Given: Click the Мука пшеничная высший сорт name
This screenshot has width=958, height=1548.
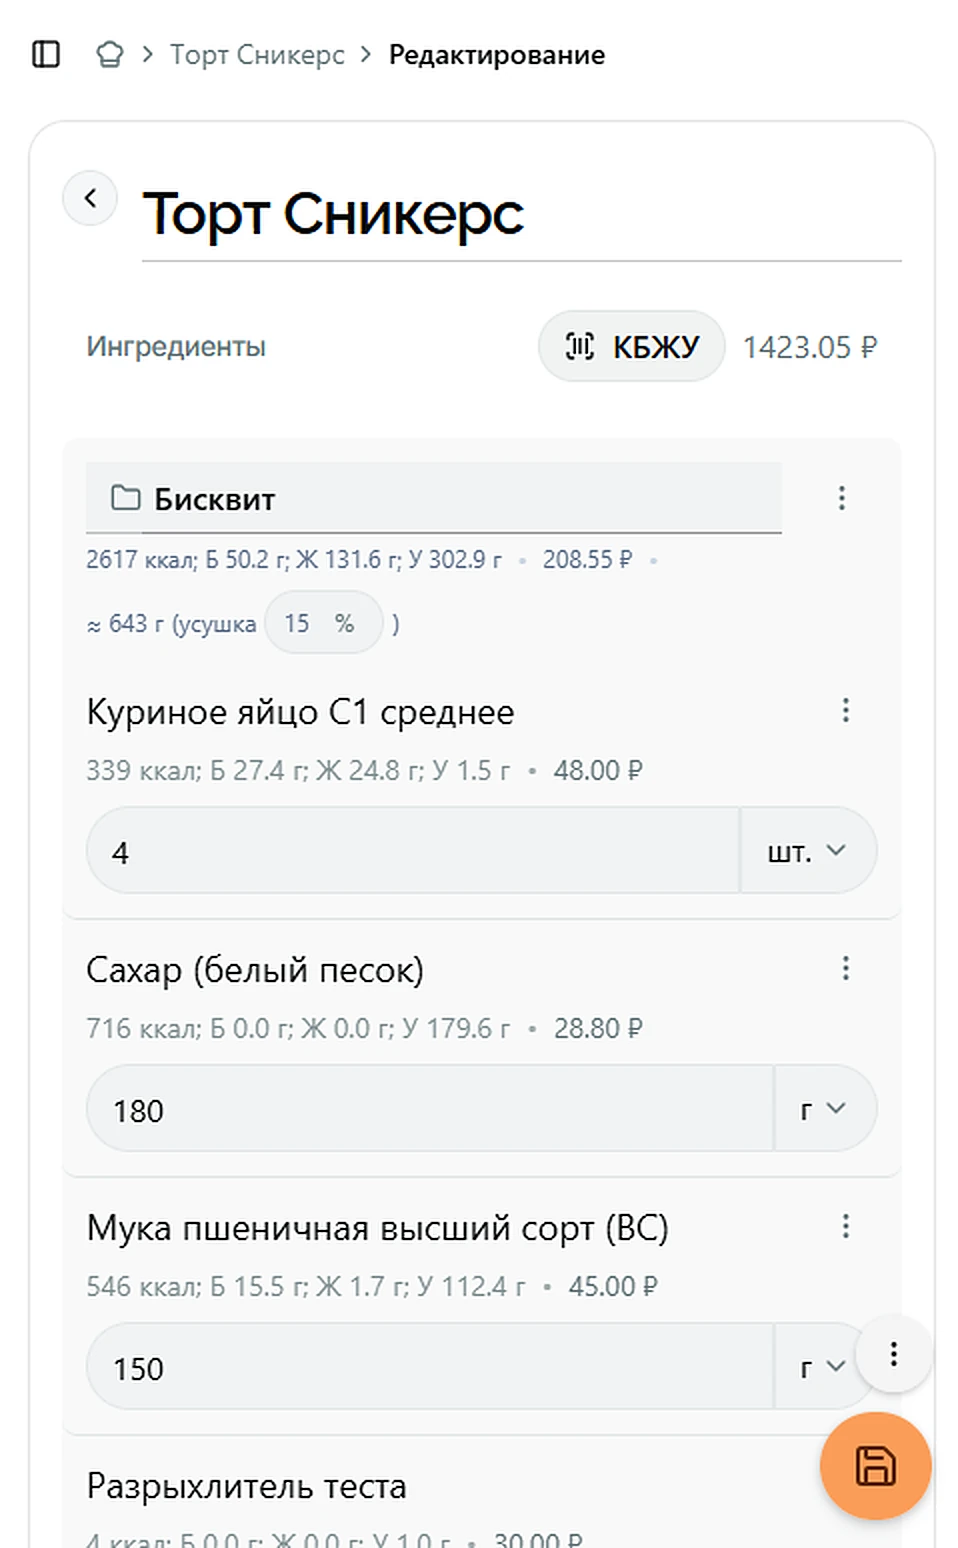Looking at the screenshot, I should (378, 1228).
